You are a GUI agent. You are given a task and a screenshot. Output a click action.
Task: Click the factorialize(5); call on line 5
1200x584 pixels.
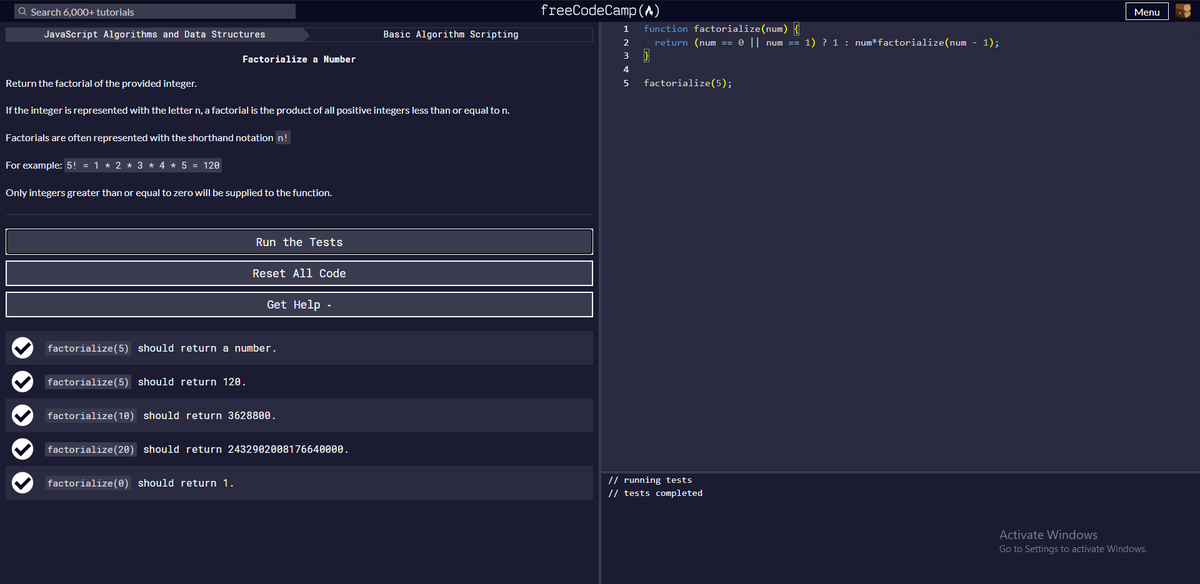pos(688,83)
